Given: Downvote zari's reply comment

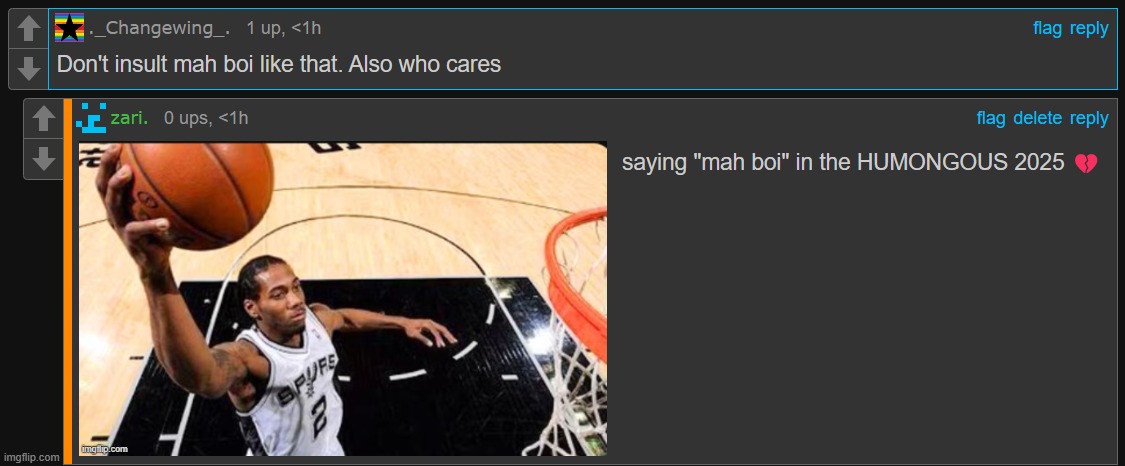Looking at the screenshot, I should (44, 158).
